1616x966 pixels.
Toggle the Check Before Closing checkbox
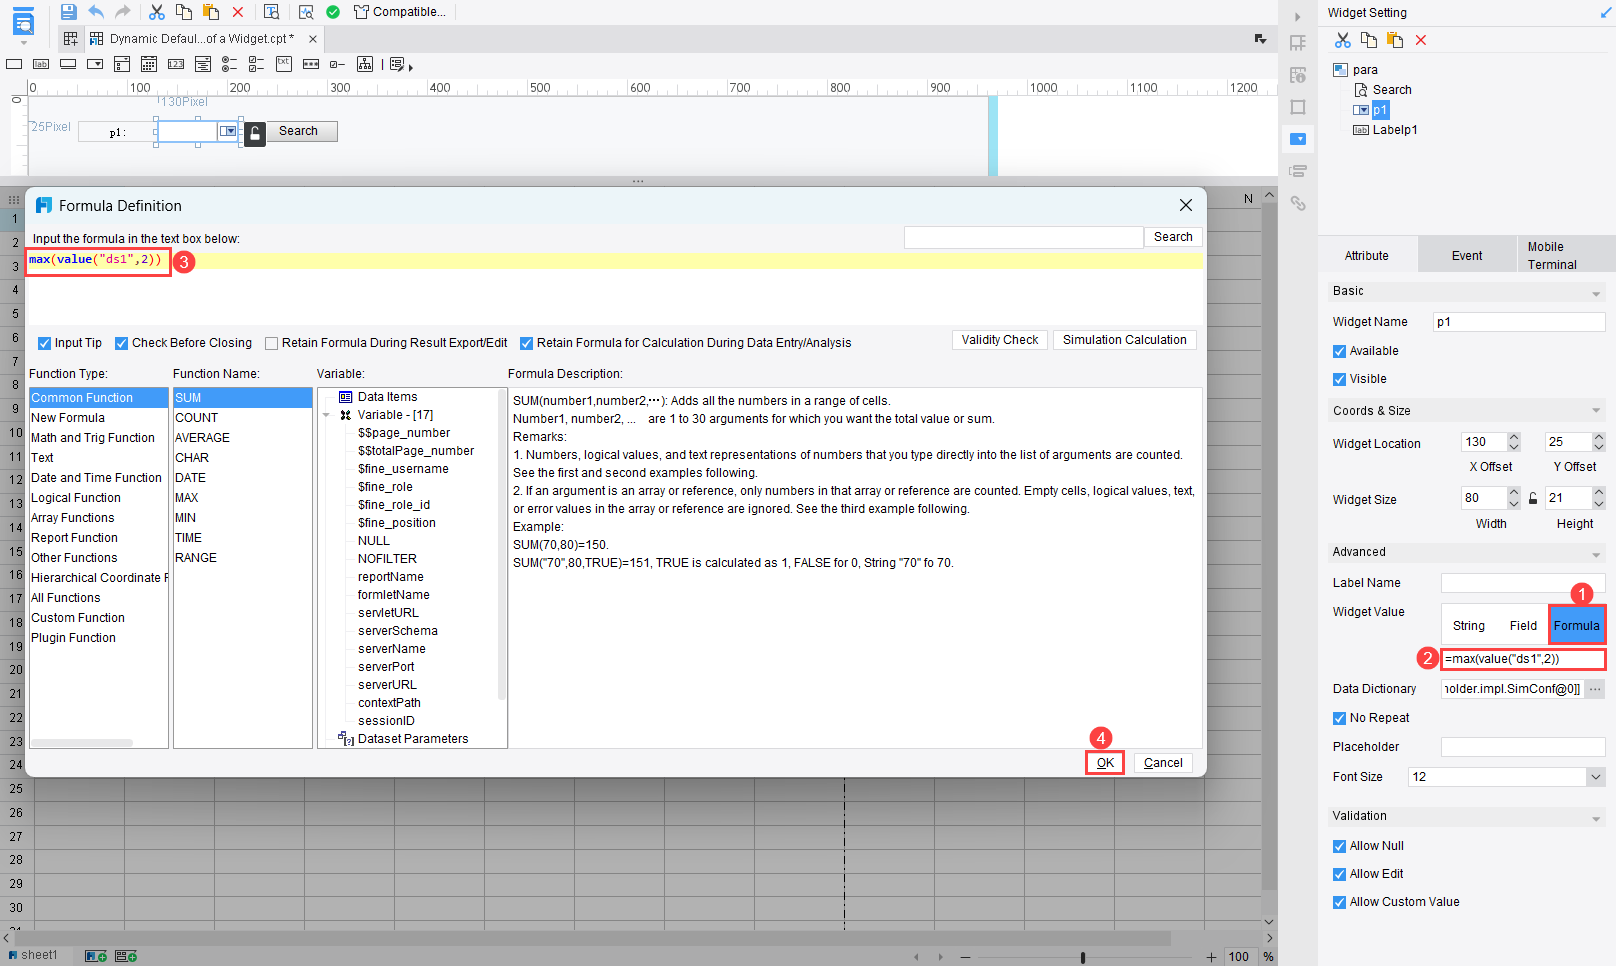121,343
